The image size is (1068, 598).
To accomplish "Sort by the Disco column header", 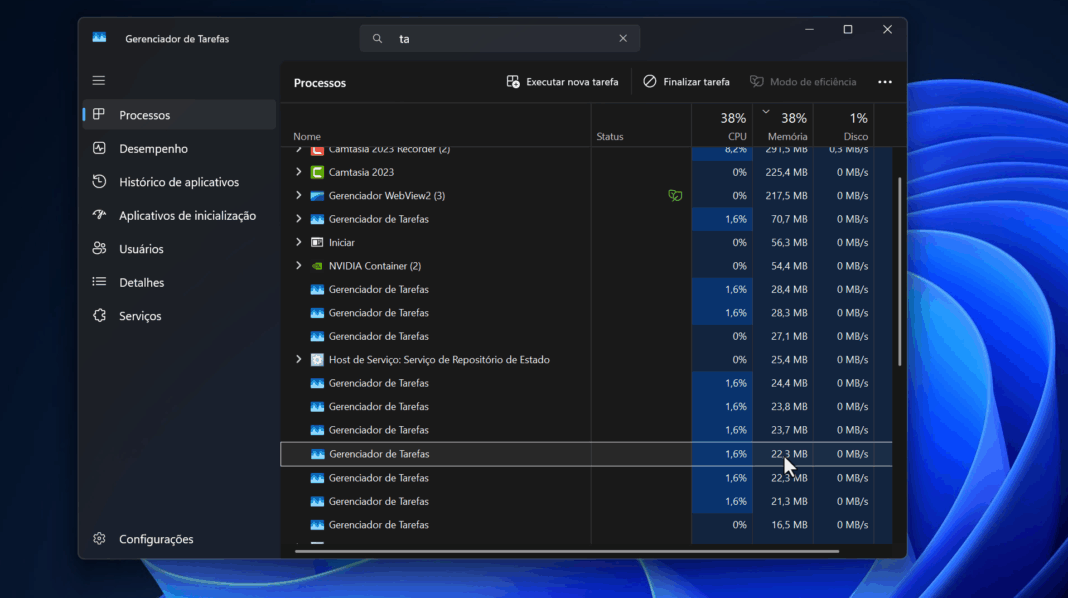I will [844, 125].
